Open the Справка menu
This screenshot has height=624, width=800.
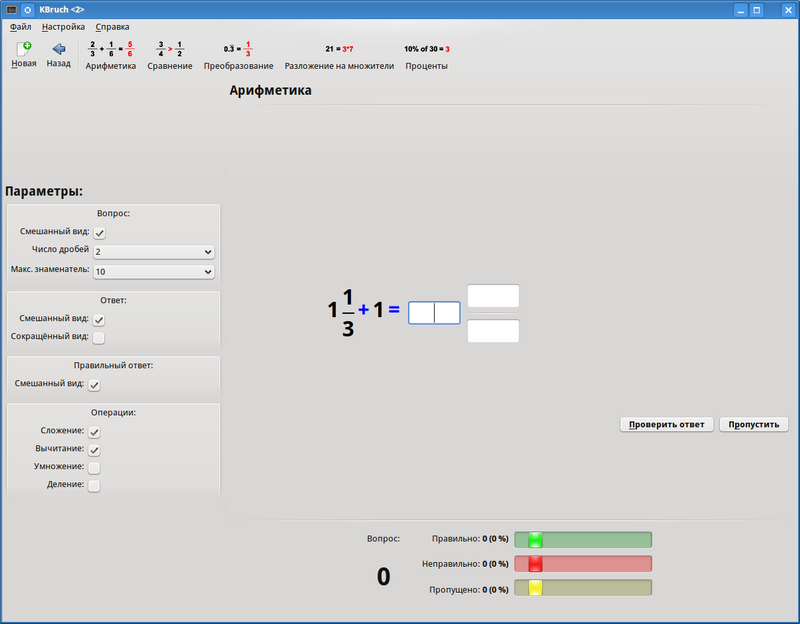click(112, 27)
